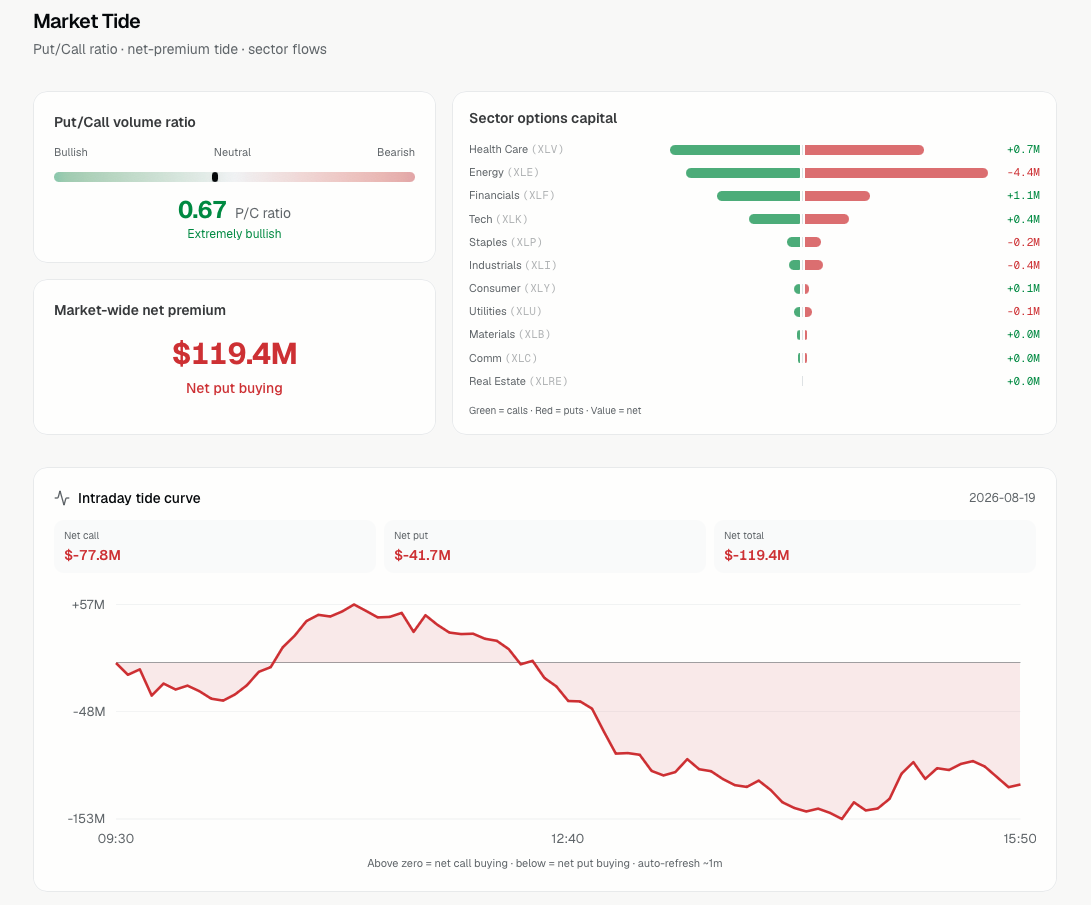Click the $119.4M net premium figure
Viewport: 1091px width, 905px height.
pos(234,353)
